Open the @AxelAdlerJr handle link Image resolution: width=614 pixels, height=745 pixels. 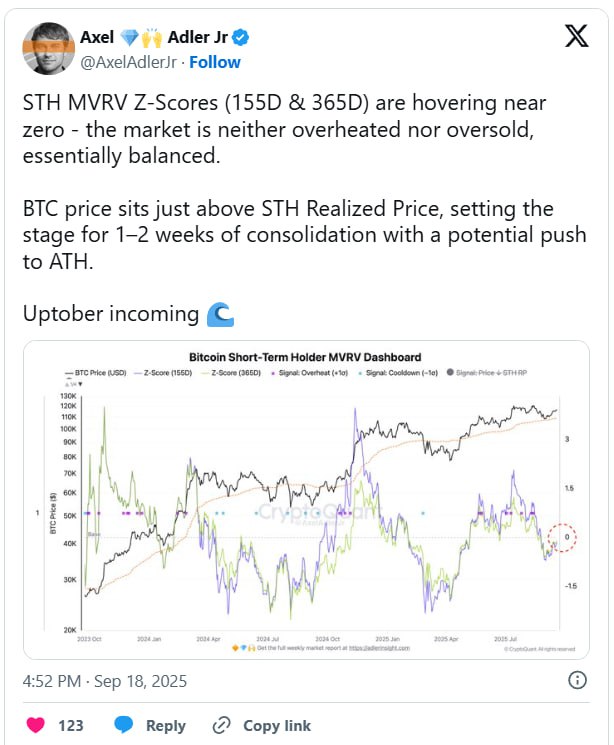click(128, 62)
